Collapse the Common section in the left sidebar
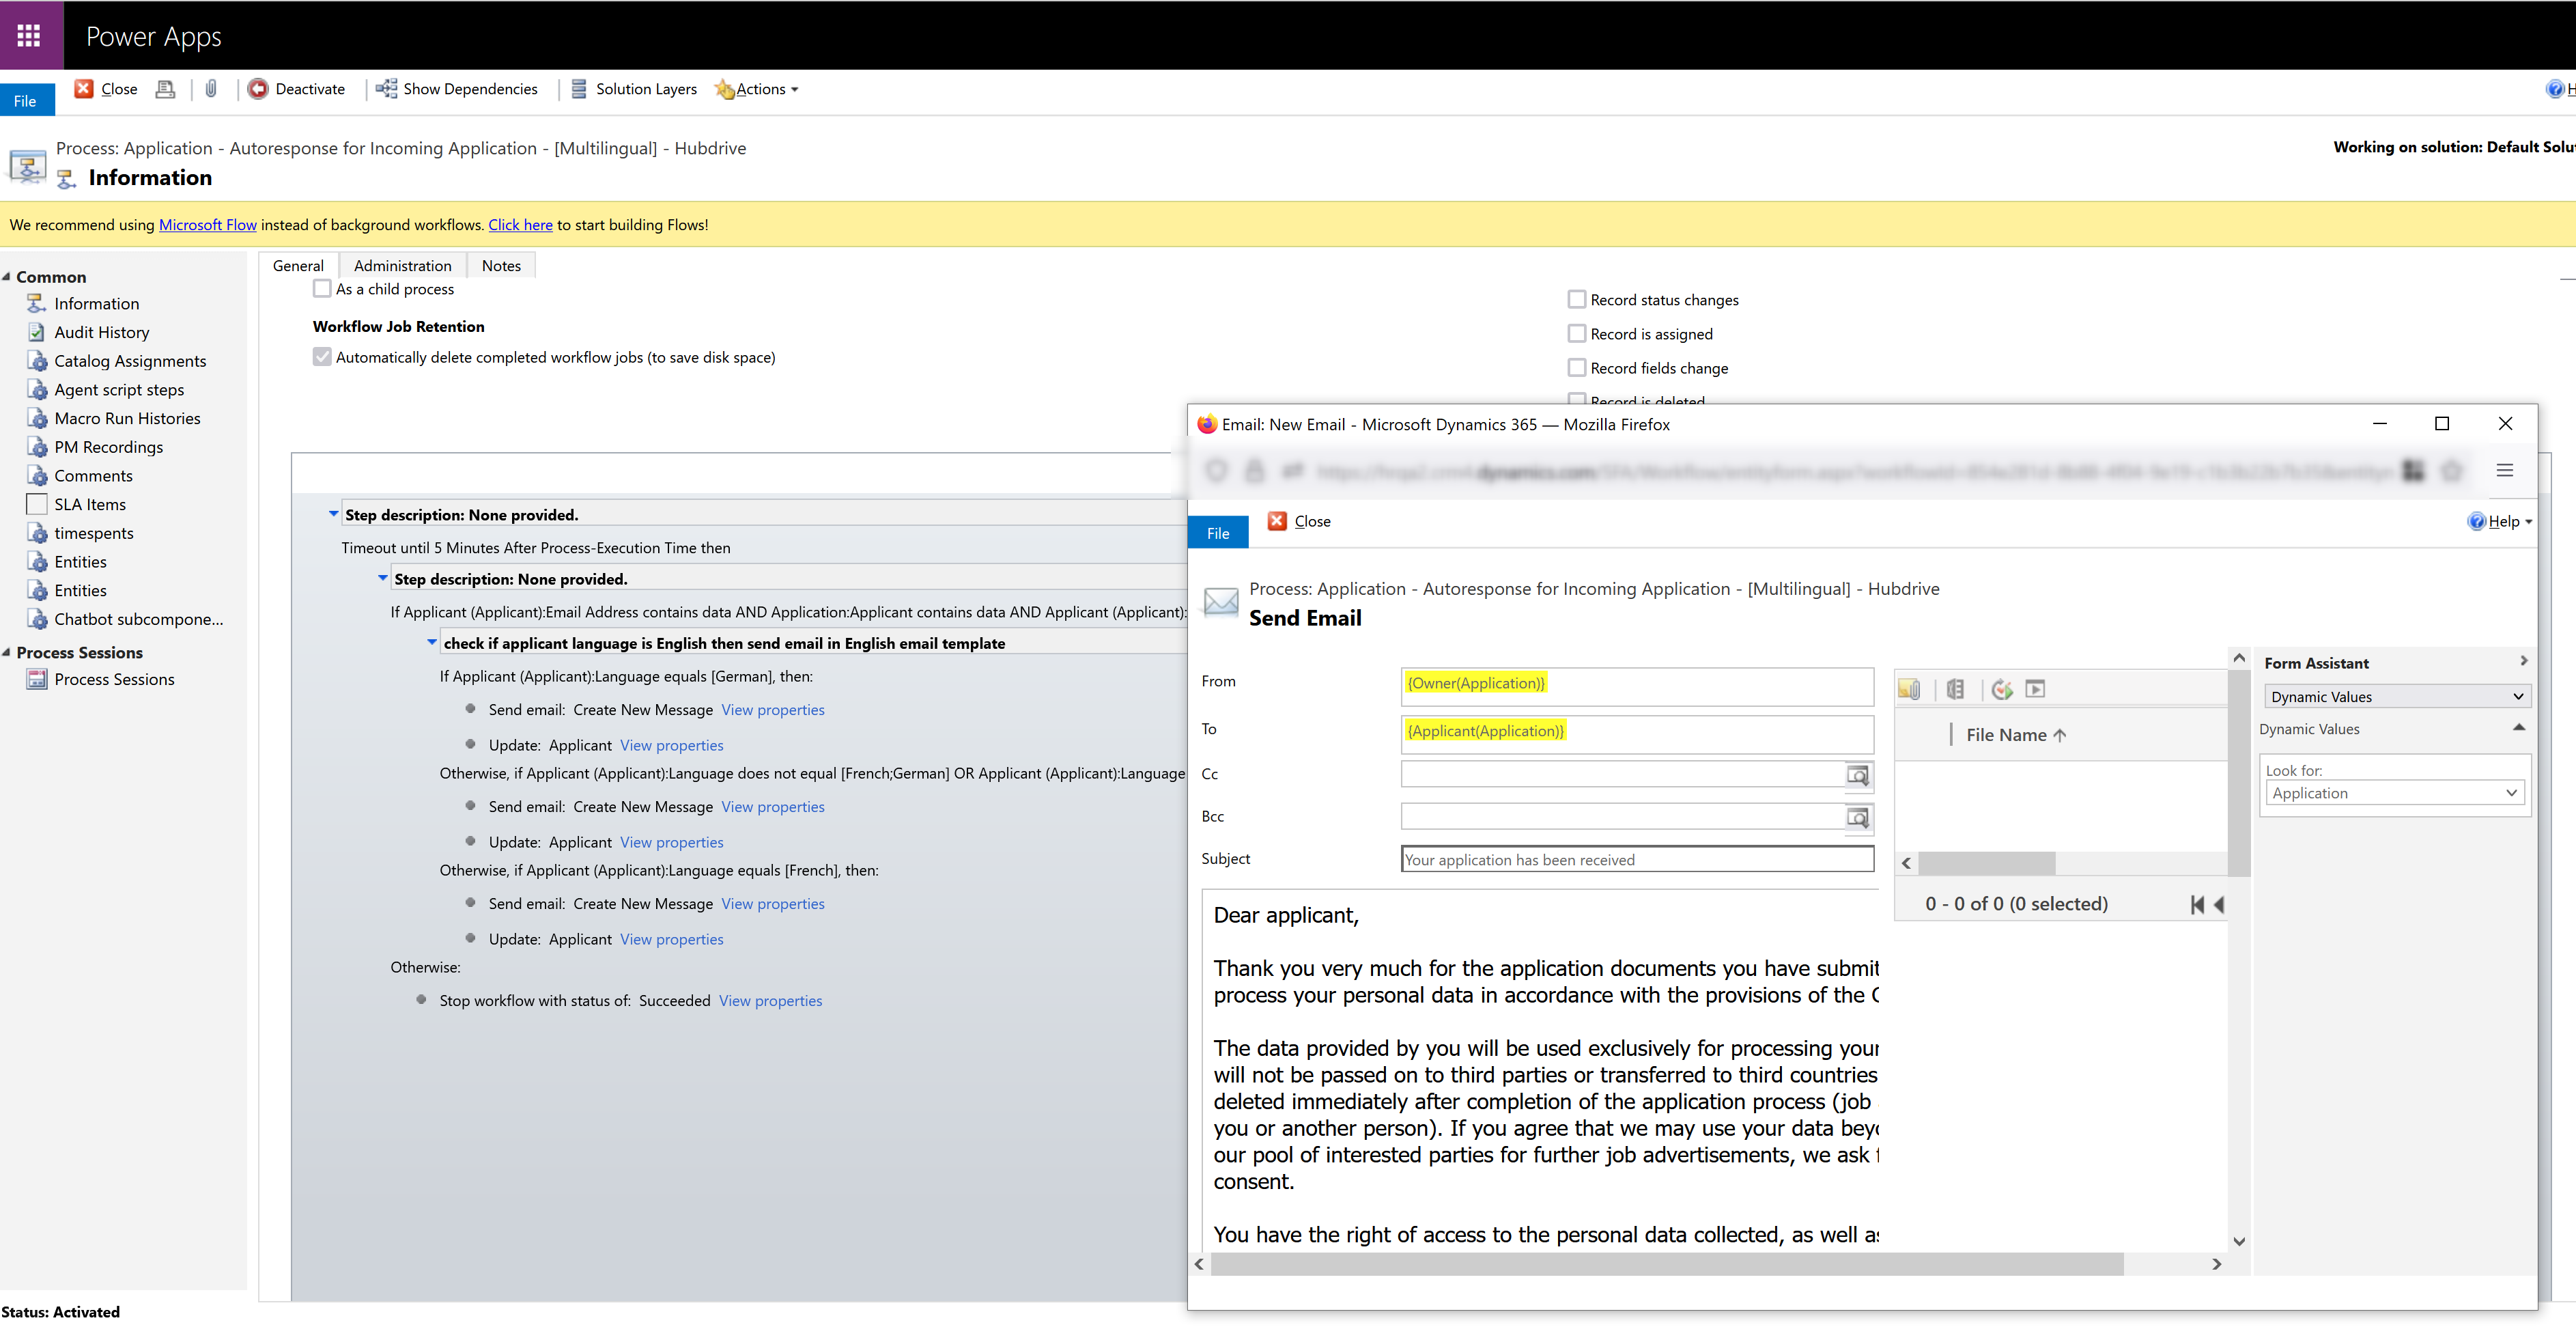This screenshot has height=1327, width=2576. coord(8,276)
